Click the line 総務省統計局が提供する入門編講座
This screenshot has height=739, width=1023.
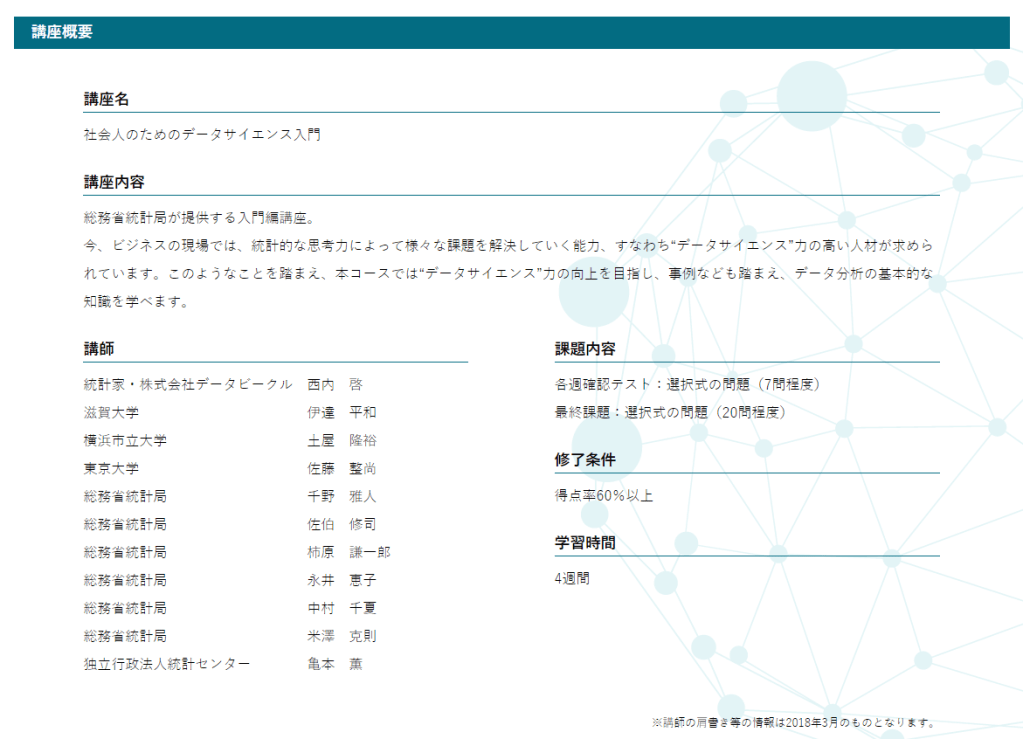(x=199, y=218)
